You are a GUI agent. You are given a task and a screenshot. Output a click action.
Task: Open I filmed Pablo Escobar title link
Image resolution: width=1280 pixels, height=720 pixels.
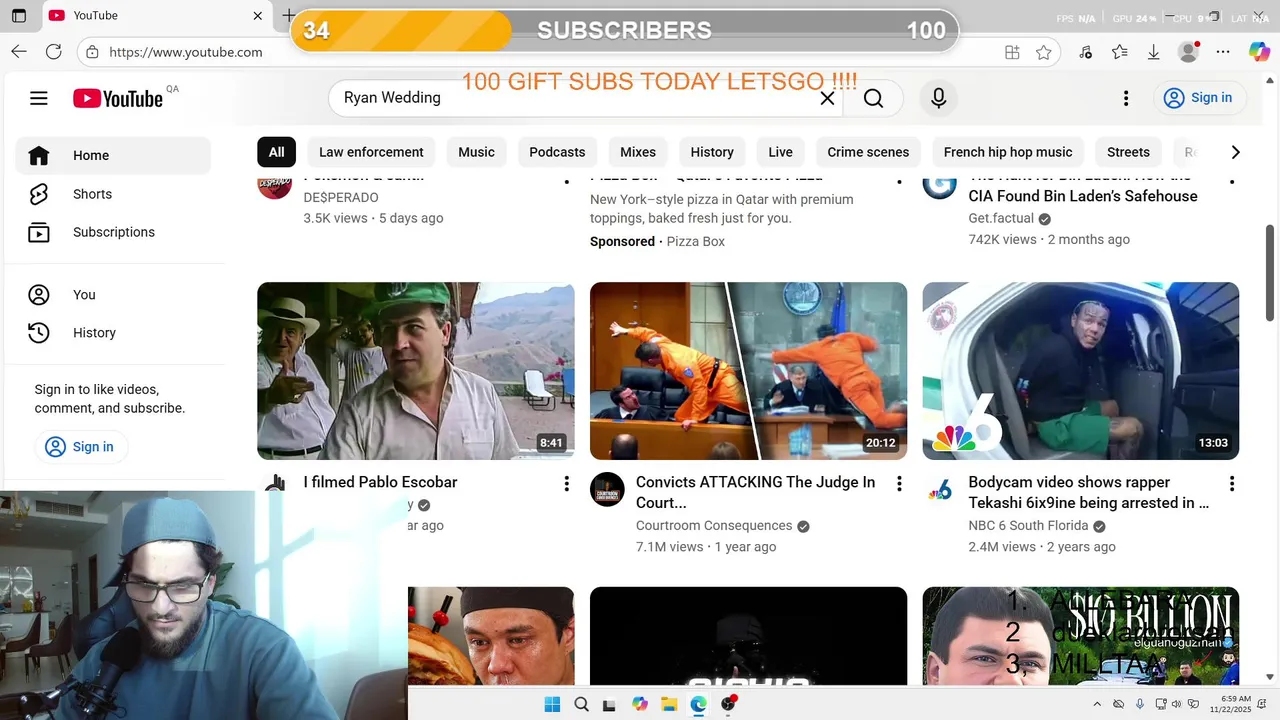pyautogui.click(x=380, y=482)
